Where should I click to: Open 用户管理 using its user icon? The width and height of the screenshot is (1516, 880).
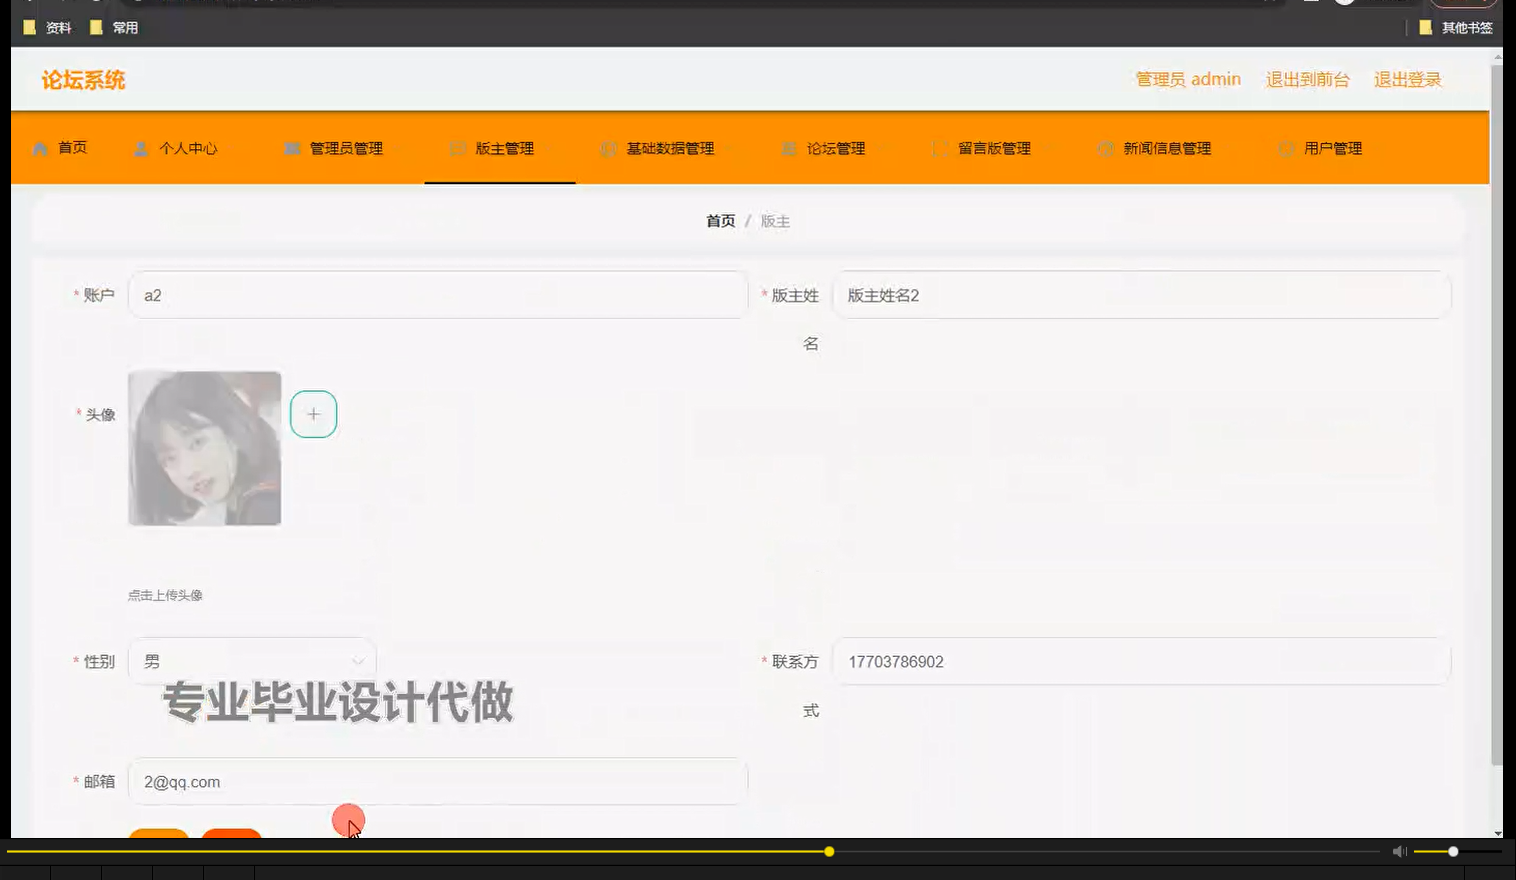tap(1286, 147)
